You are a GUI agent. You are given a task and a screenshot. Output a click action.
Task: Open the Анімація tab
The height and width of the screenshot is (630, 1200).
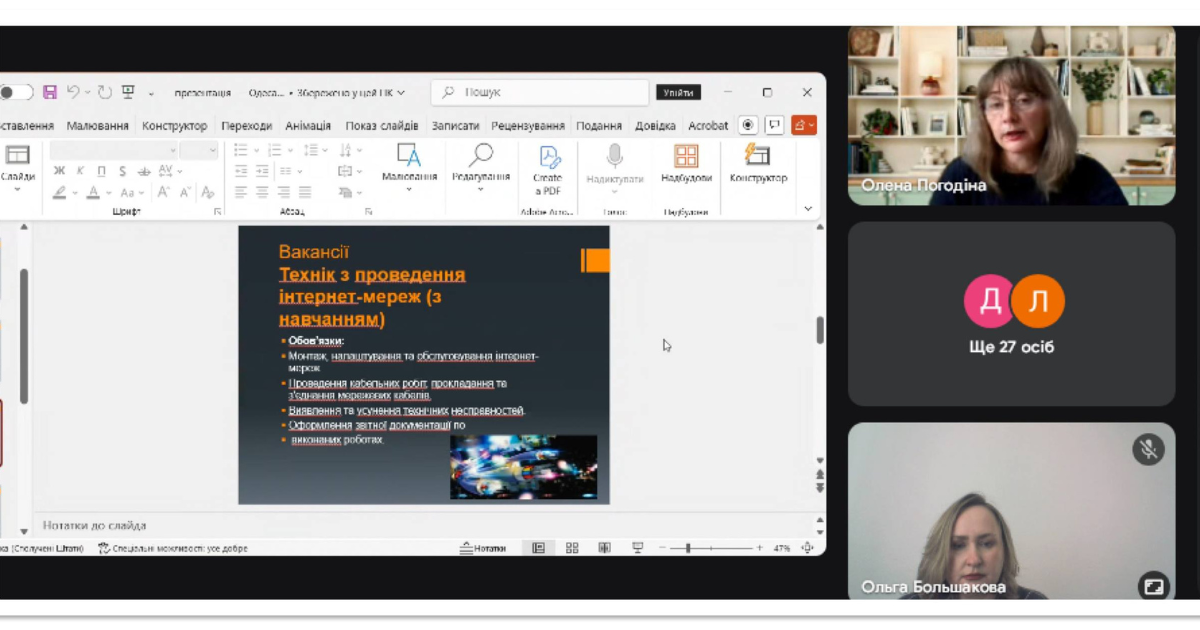click(x=308, y=126)
